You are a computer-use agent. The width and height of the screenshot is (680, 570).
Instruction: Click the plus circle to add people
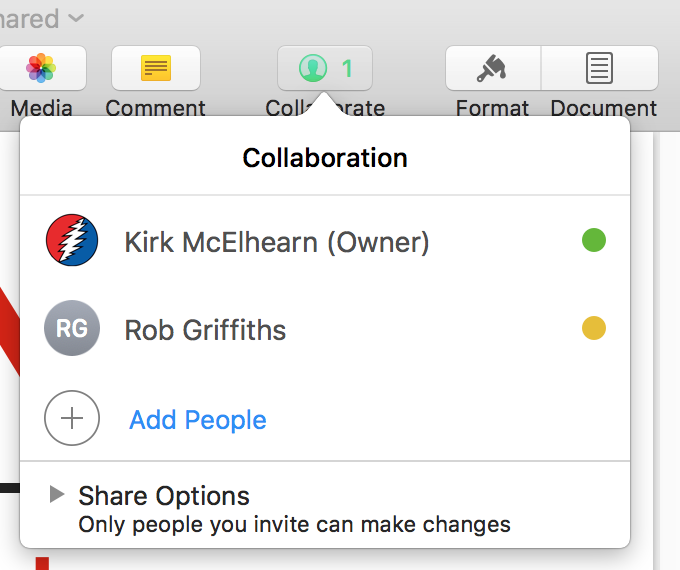point(72,418)
